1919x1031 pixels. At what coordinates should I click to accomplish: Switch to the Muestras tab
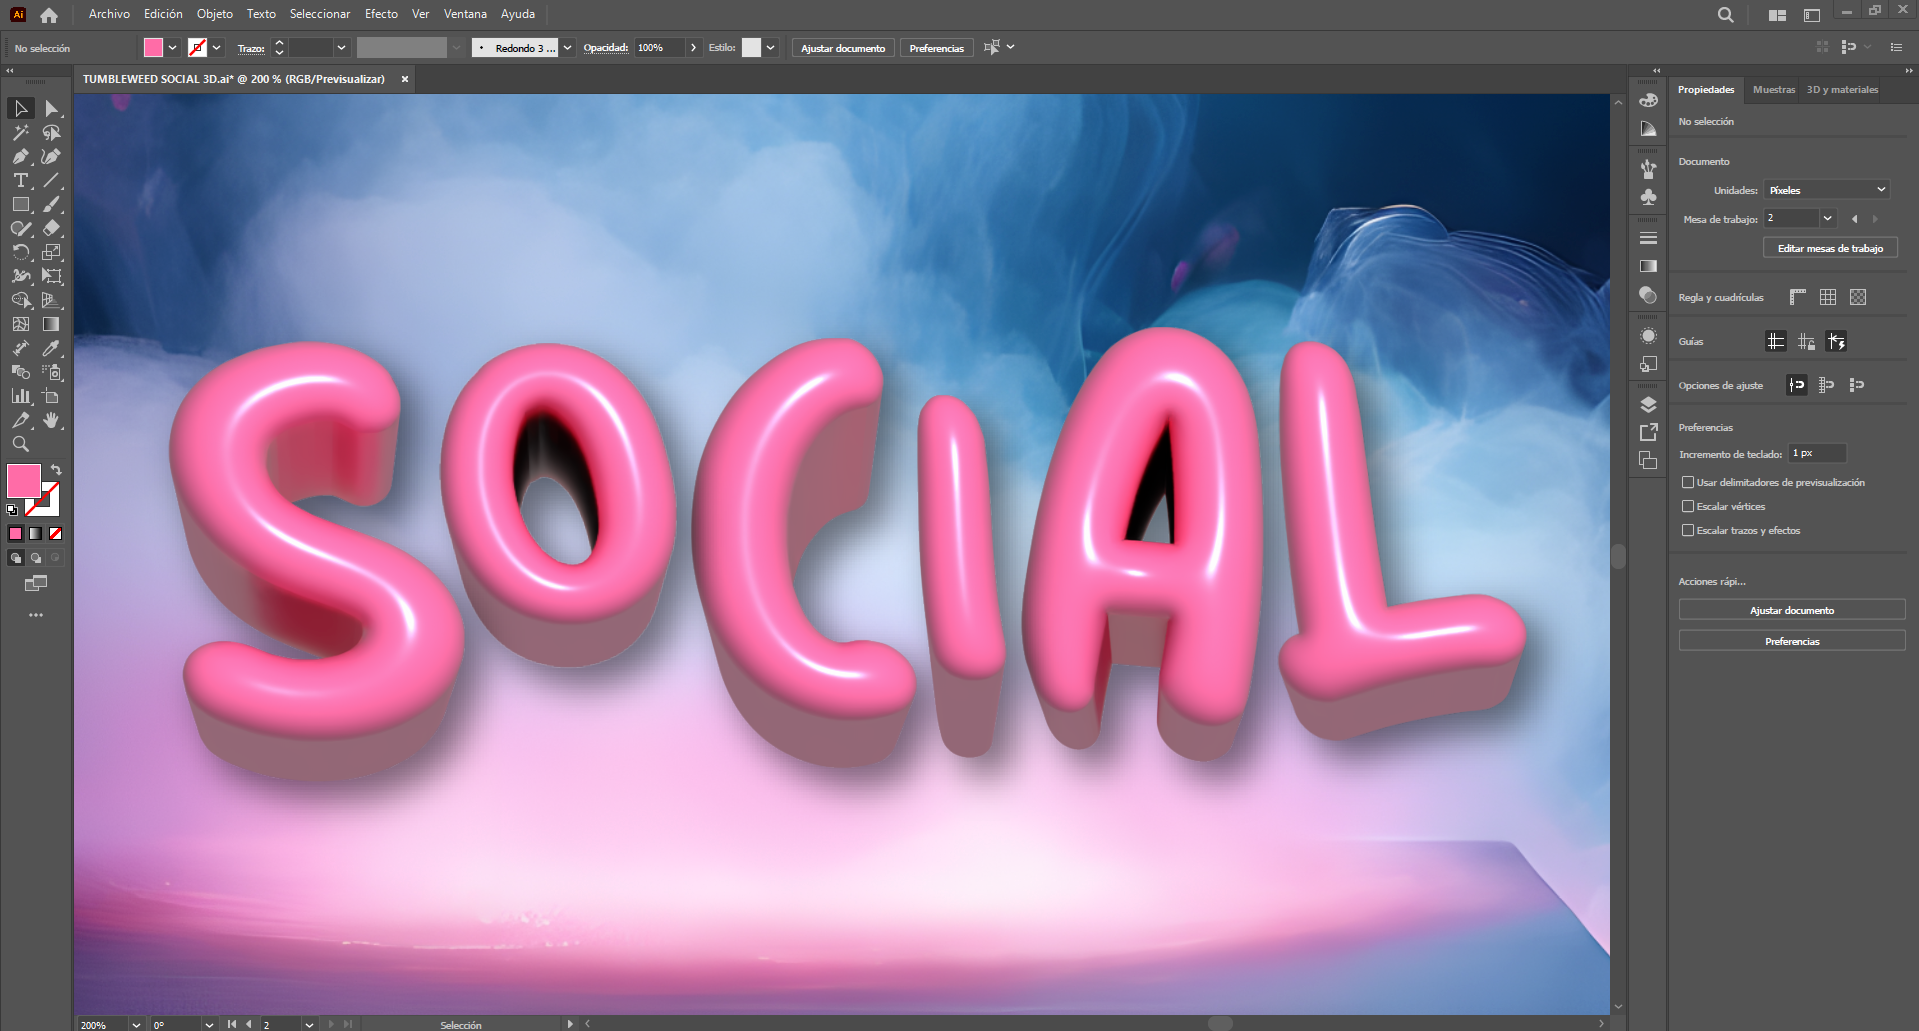pos(1774,89)
